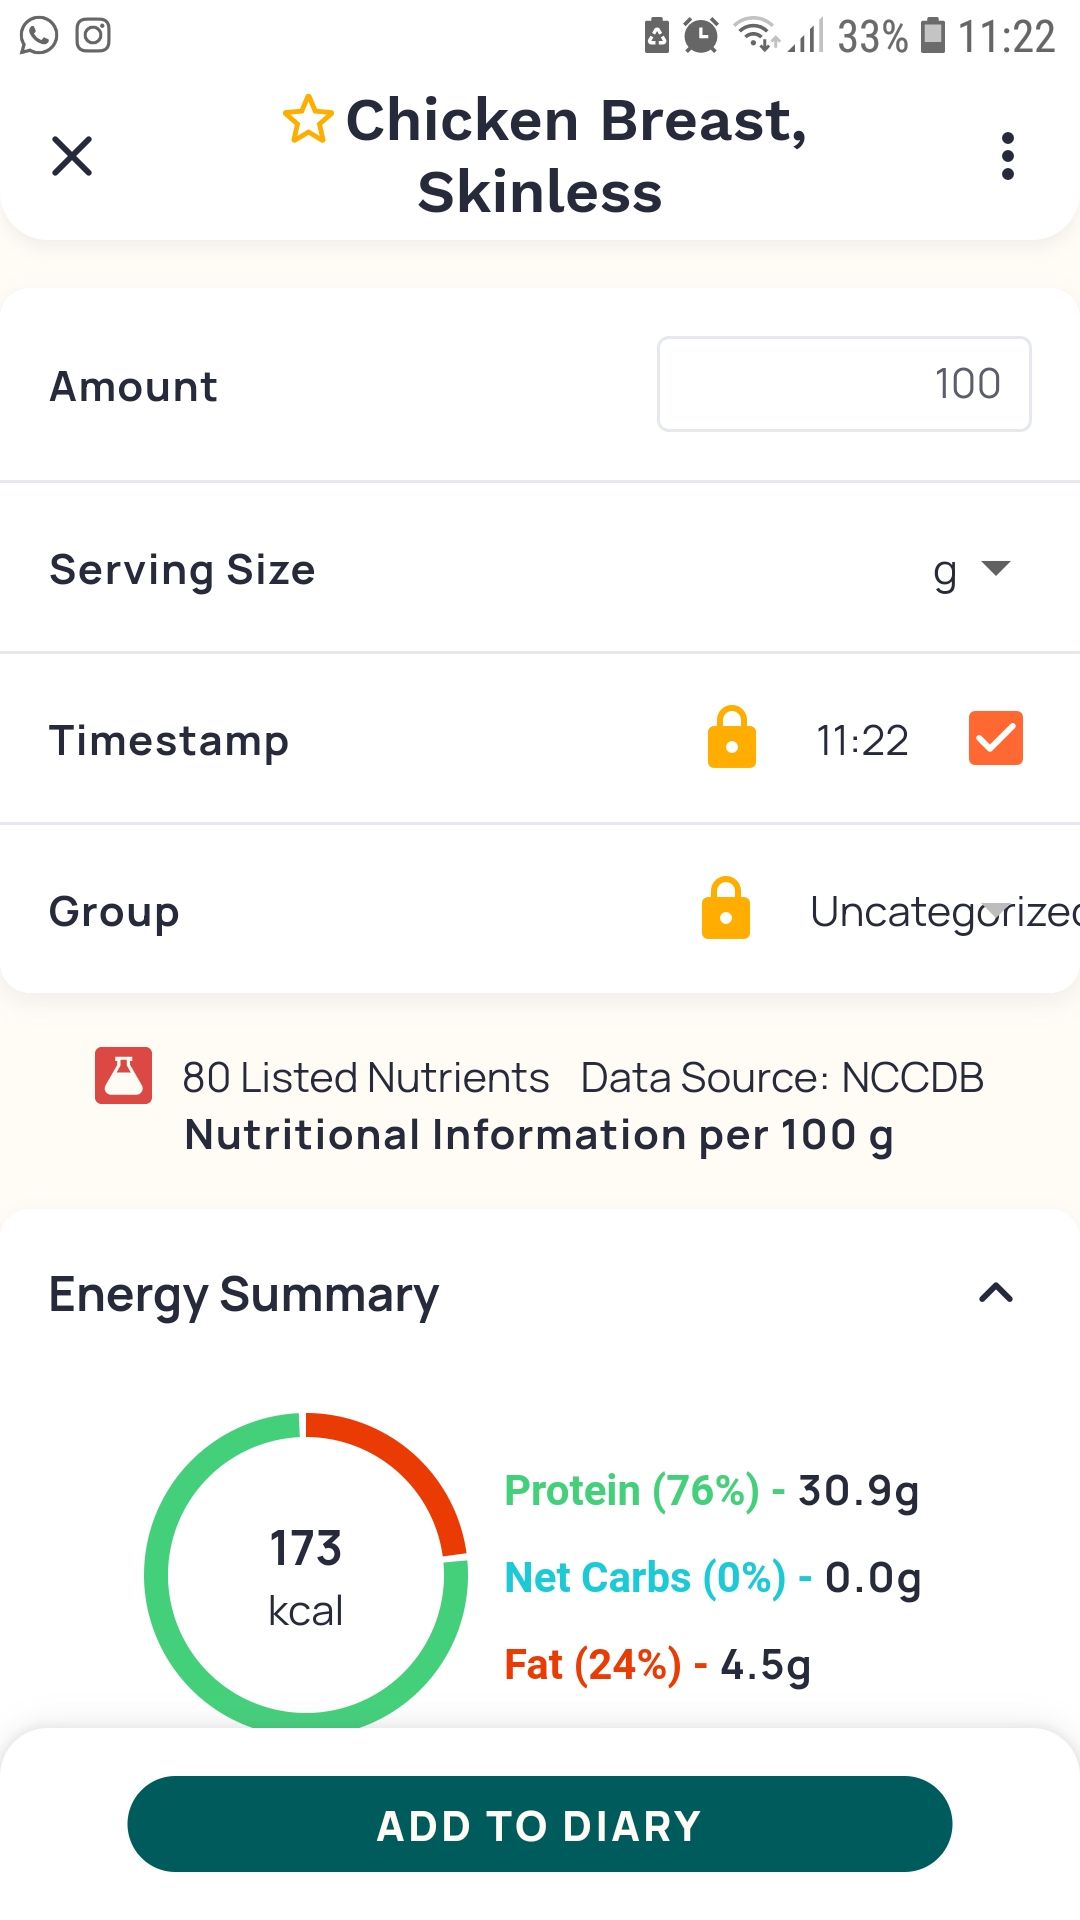
Task: Tap the Instagram notification icon
Action: [x=93, y=36]
